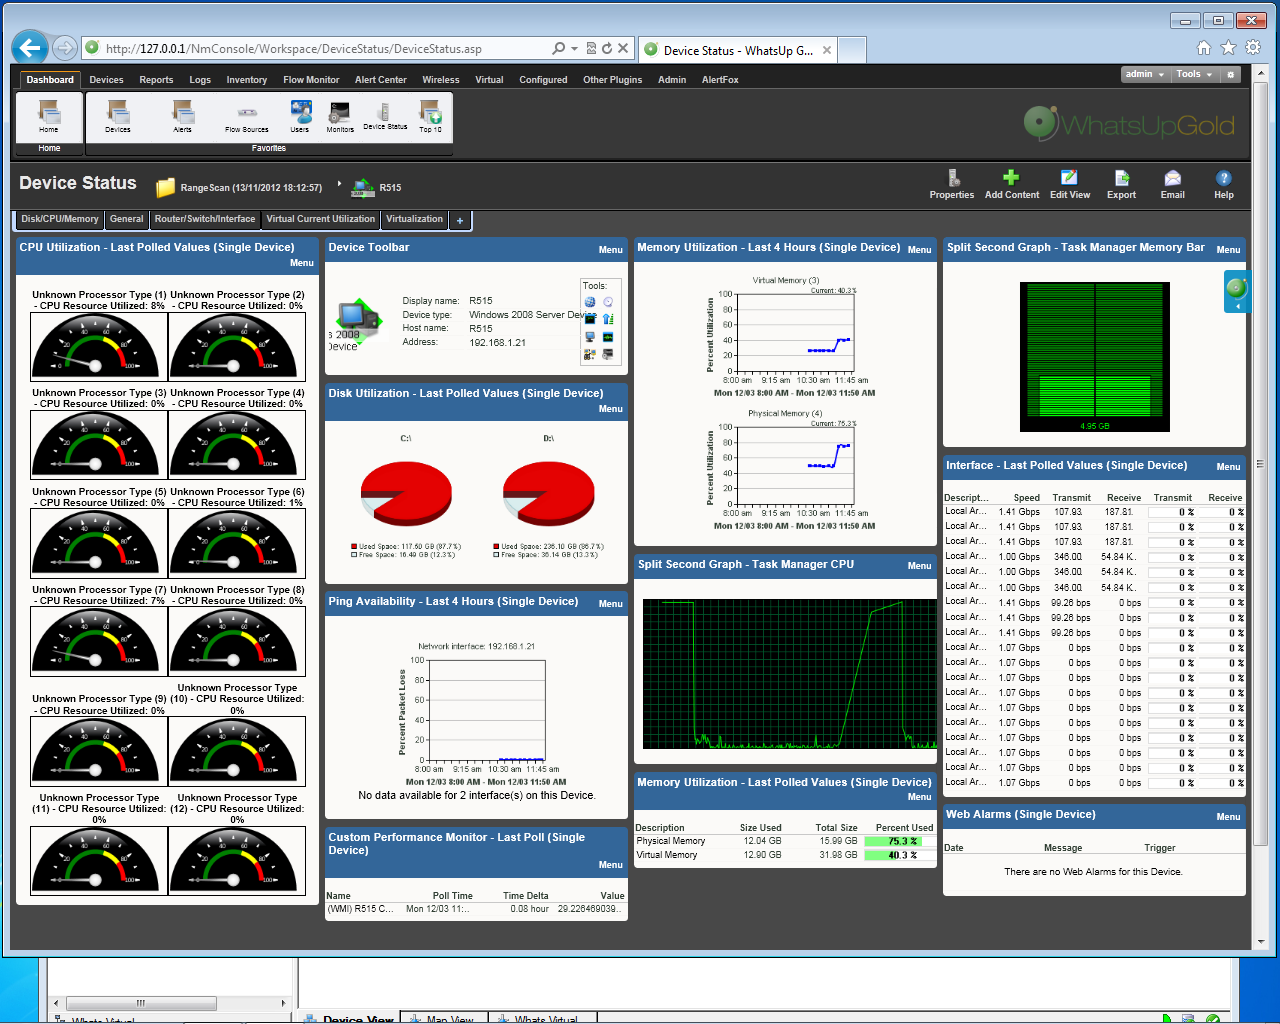Open the Flow Sources favorite icon
The image size is (1280, 1024).
247,118
